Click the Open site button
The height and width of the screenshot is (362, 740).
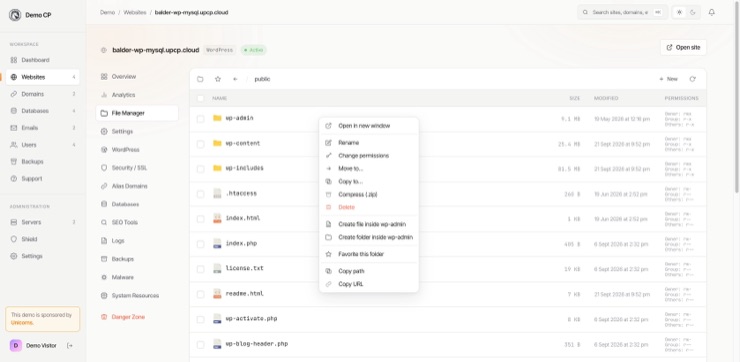point(683,48)
